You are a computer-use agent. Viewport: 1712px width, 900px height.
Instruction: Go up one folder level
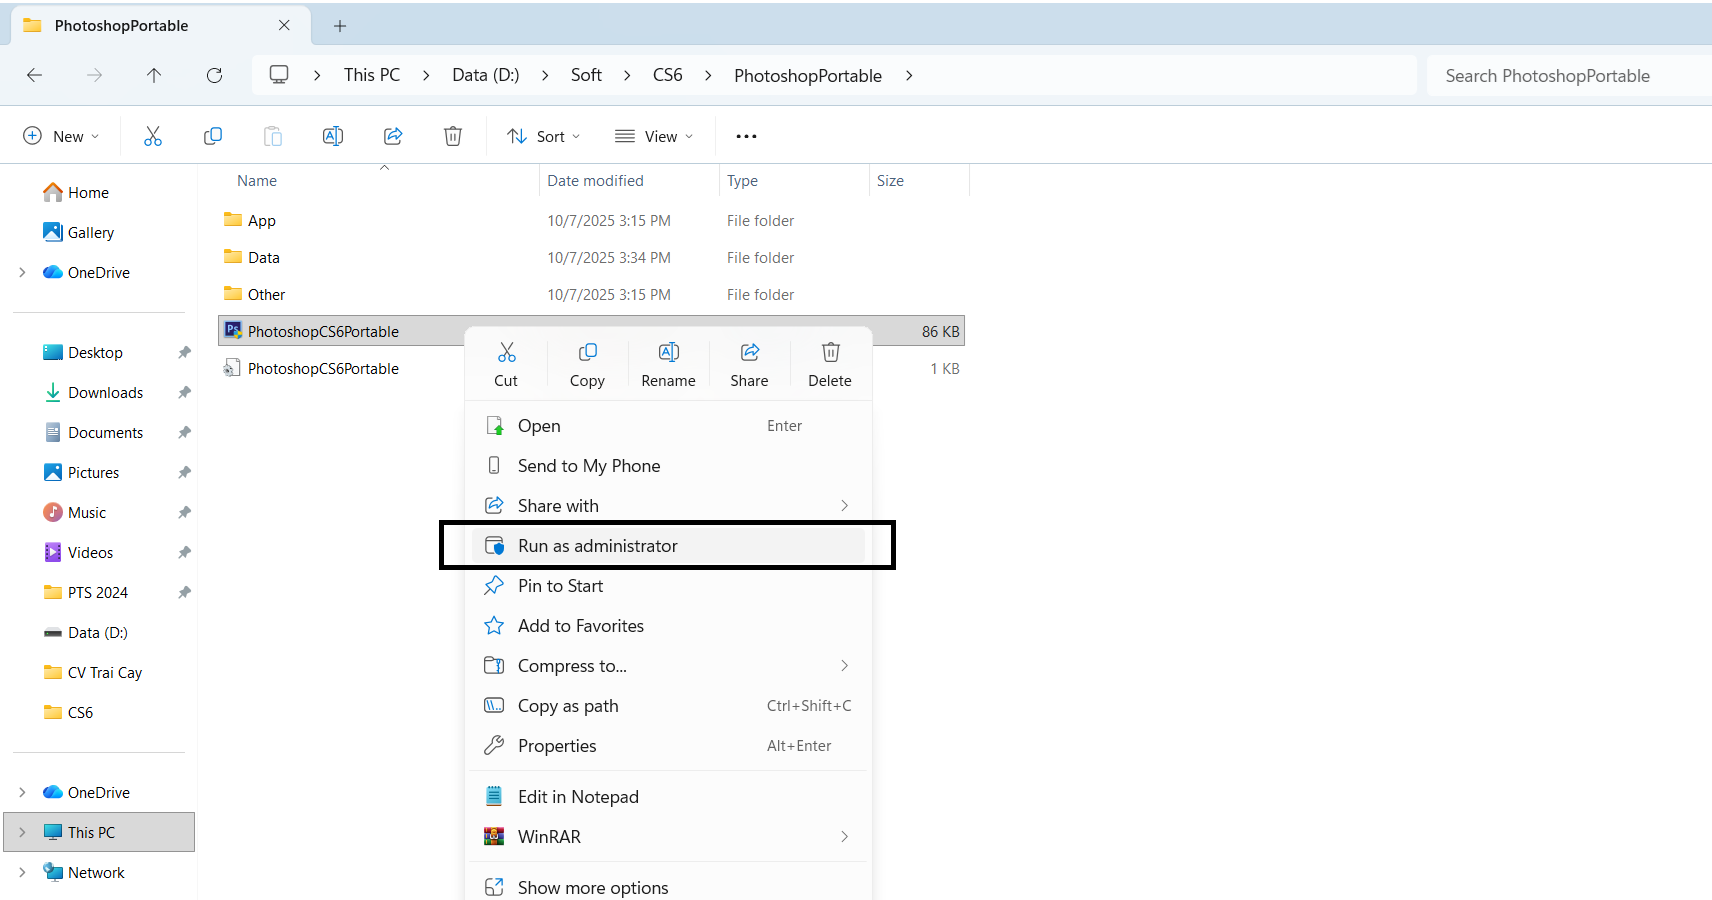tap(154, 76)
